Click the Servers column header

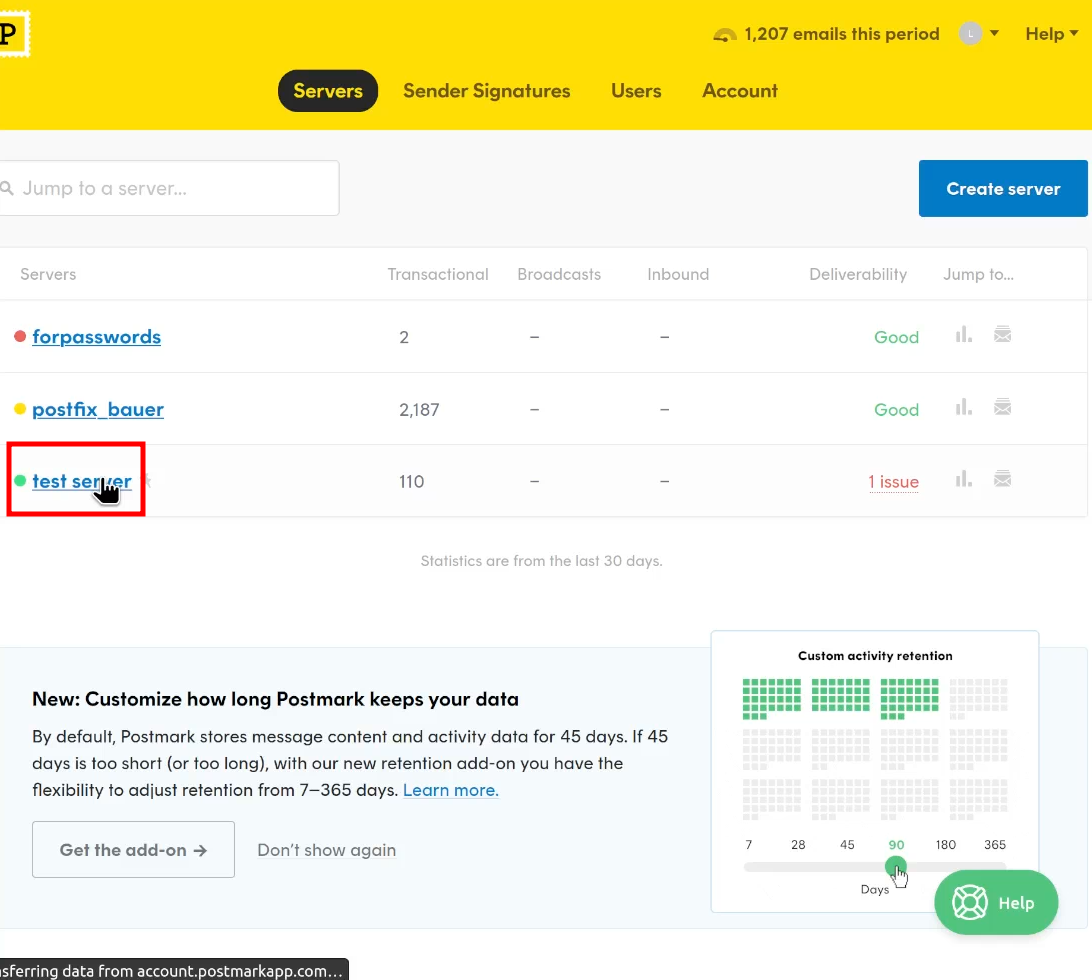(48, 274)
